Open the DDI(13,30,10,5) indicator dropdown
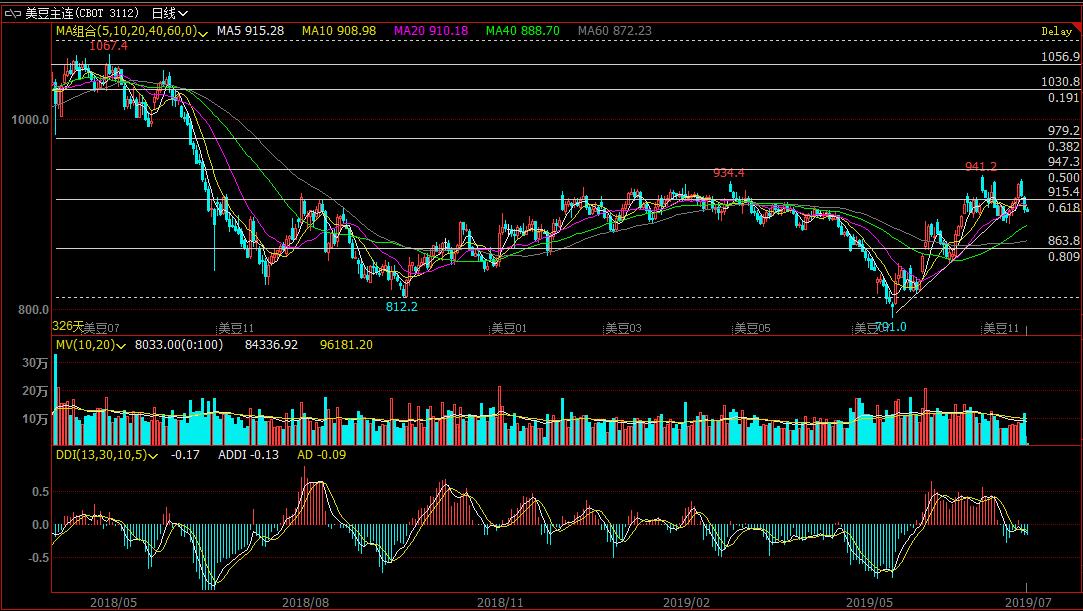The height and width of the screenshot is (611, 1083). tap(153, 455)
